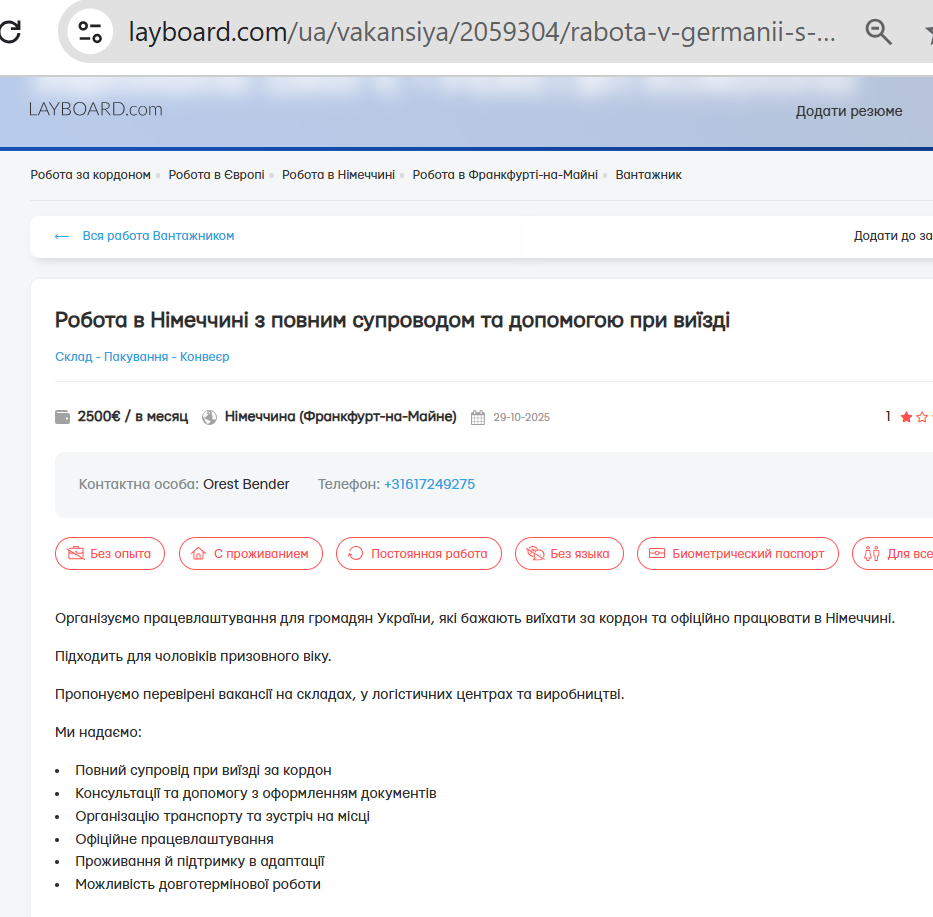The image size is (933, 917).
Task: Open Склад - Пакування - Конвеєр category link
Action: [x=142, y=357]
